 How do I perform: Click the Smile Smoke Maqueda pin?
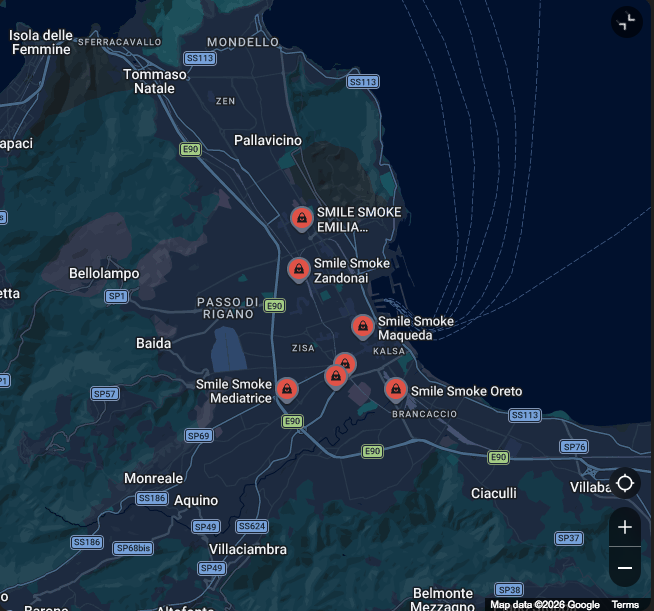point(362,326)
